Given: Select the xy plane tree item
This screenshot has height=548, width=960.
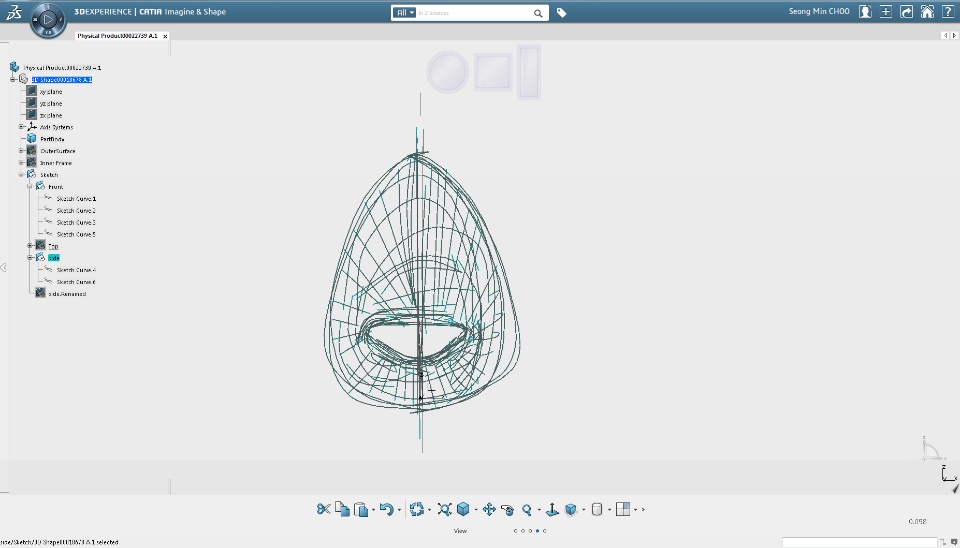Looking at the screenshot, I should pos(51,92).
